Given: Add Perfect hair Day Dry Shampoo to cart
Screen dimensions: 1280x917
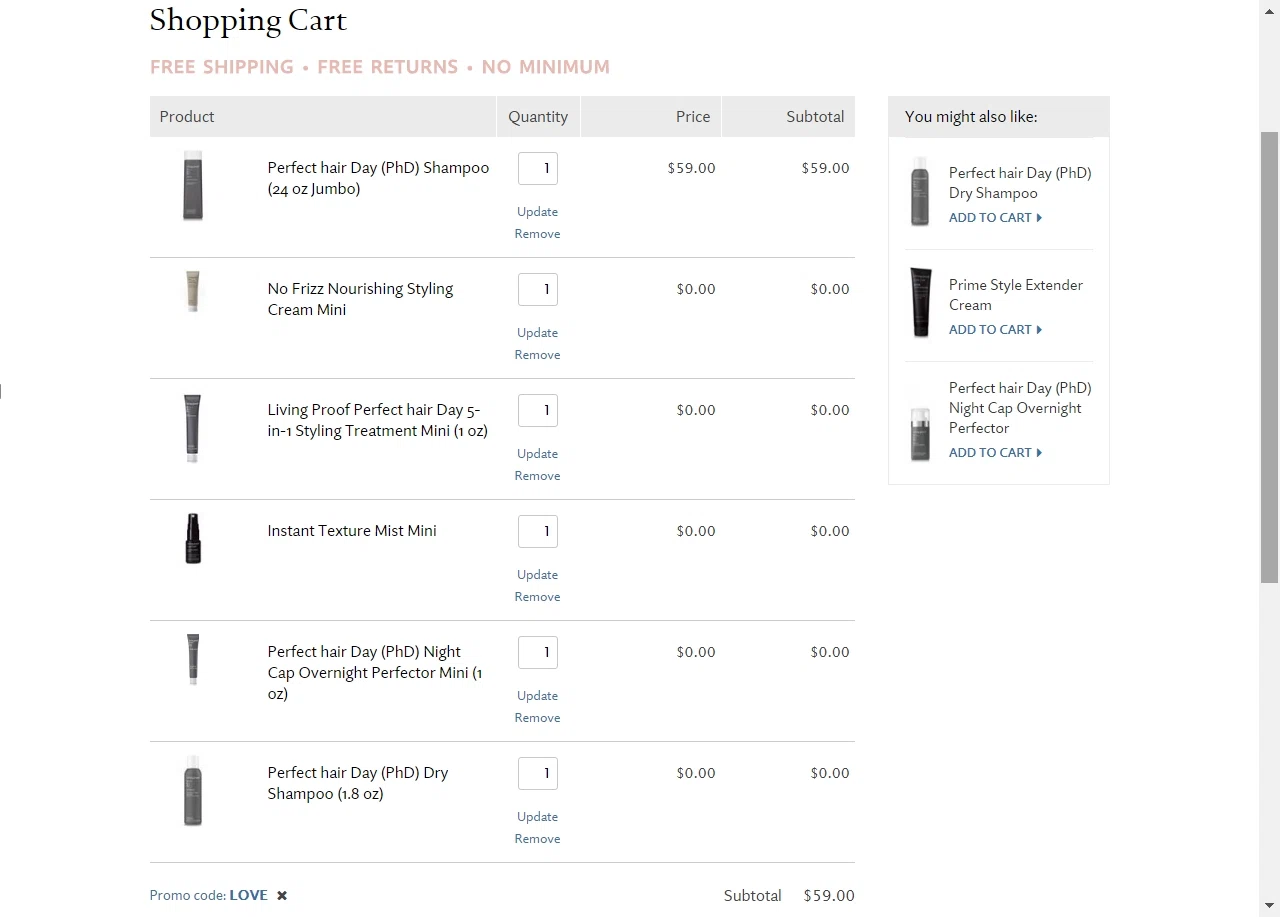Looking at the screenshot, I should tap(995, 218).
